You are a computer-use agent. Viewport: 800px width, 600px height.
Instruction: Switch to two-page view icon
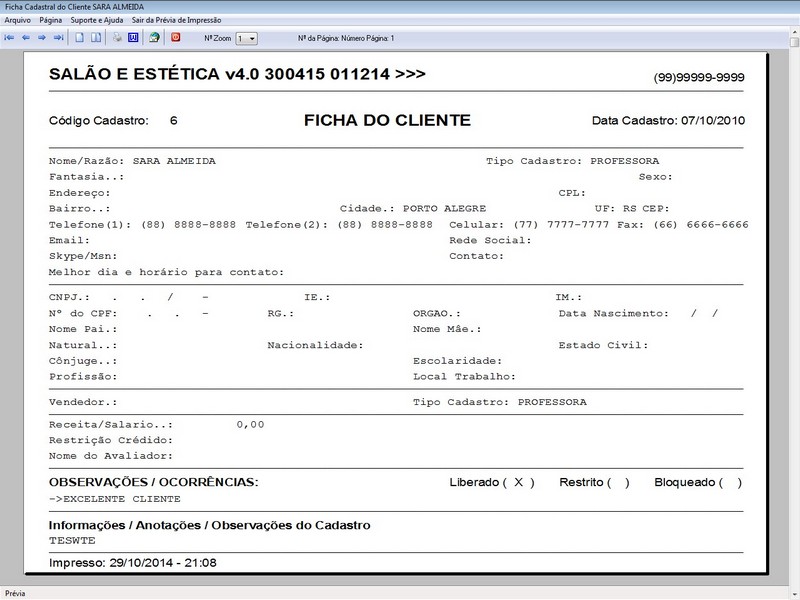[x=96, y=38]
